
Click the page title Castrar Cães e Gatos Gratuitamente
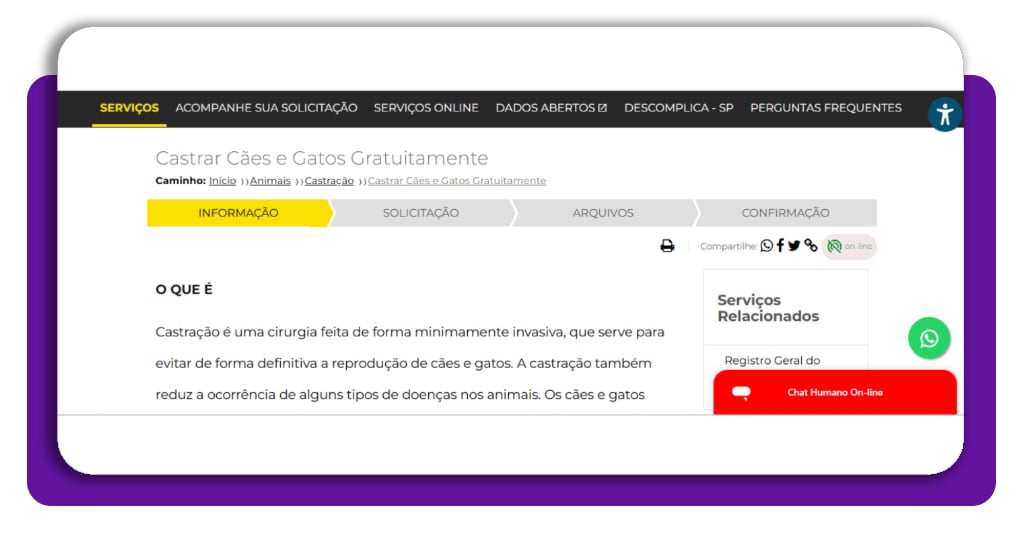[x=321, y=158]
